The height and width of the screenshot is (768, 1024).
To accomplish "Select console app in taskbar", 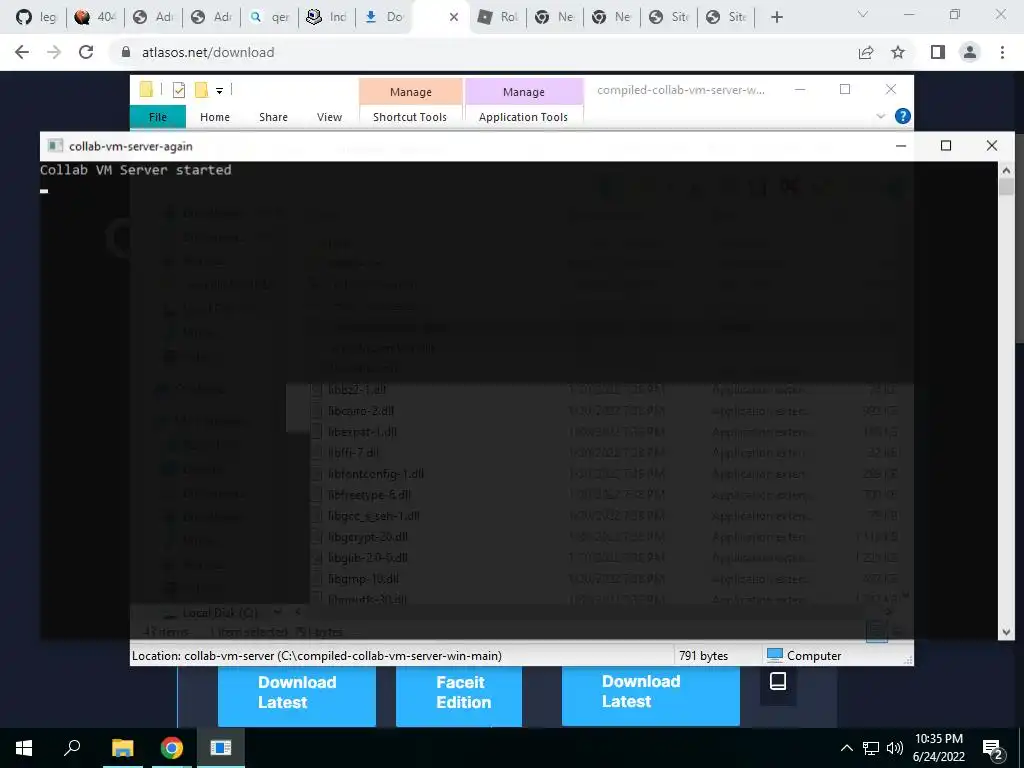I will pos(221,748).
